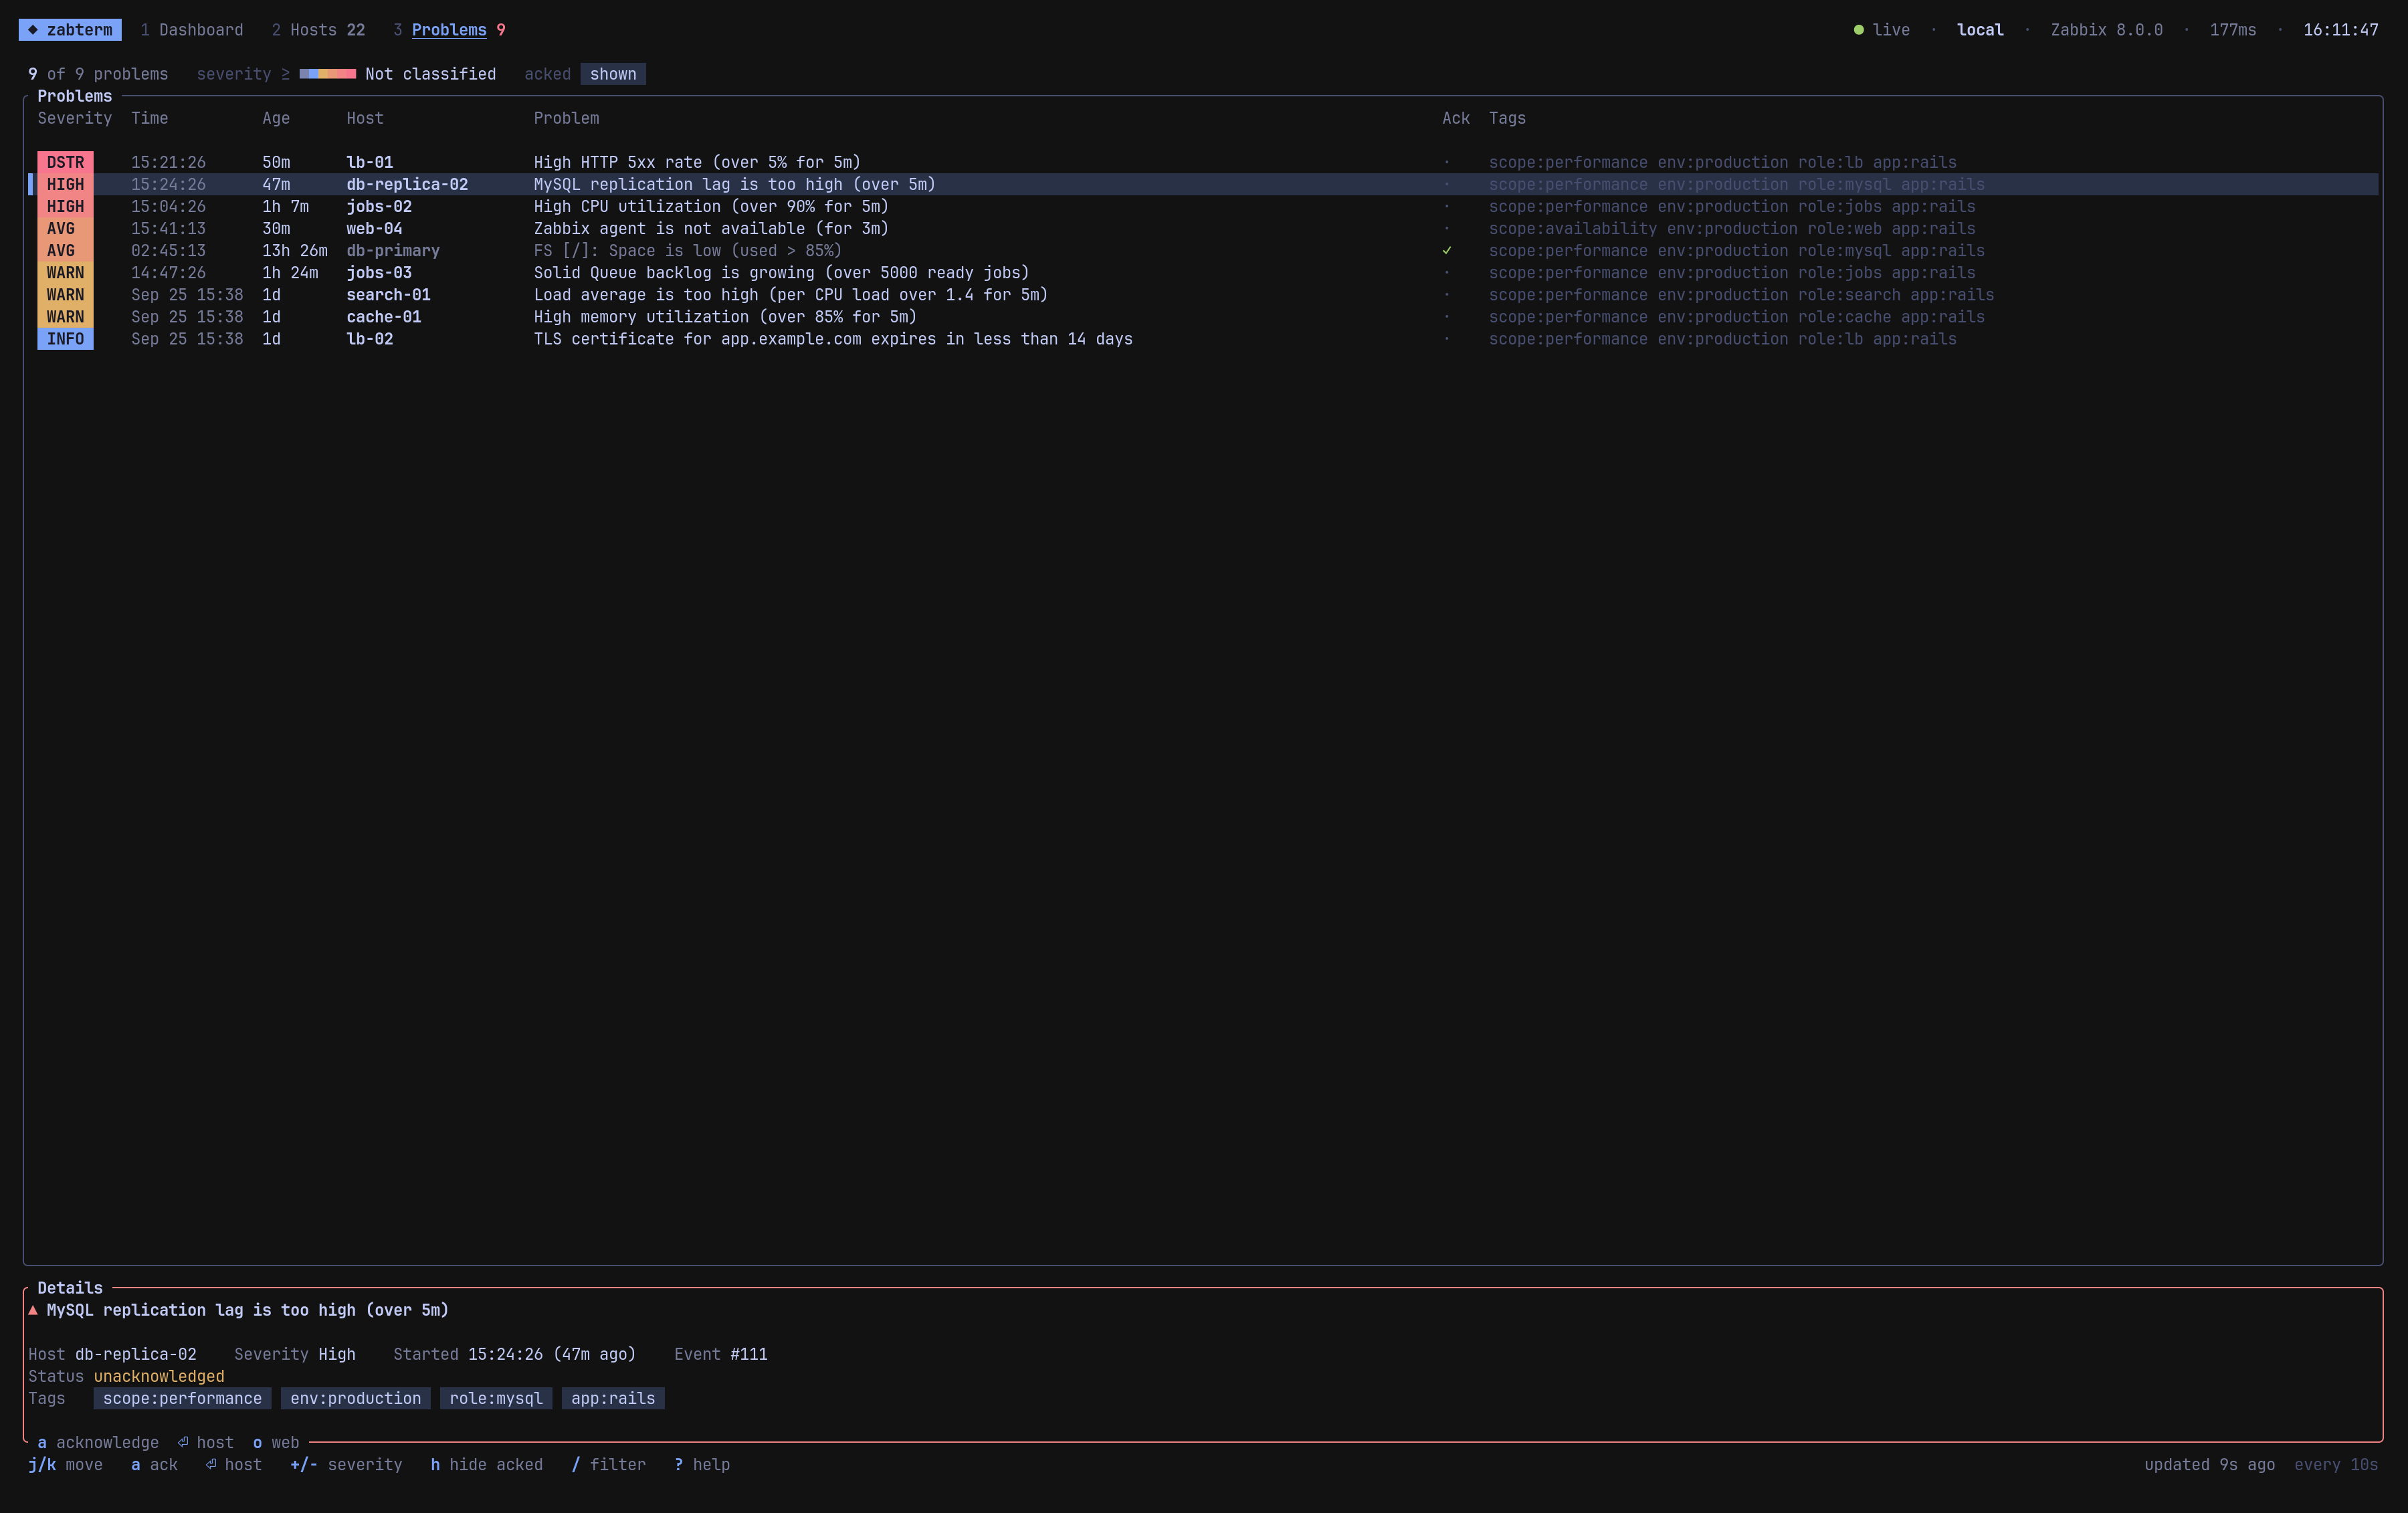This screenshot has height=1513, width=2408.
Task: Click the DSTR severity badge for lb-01
Action: [x=65, y=162]
